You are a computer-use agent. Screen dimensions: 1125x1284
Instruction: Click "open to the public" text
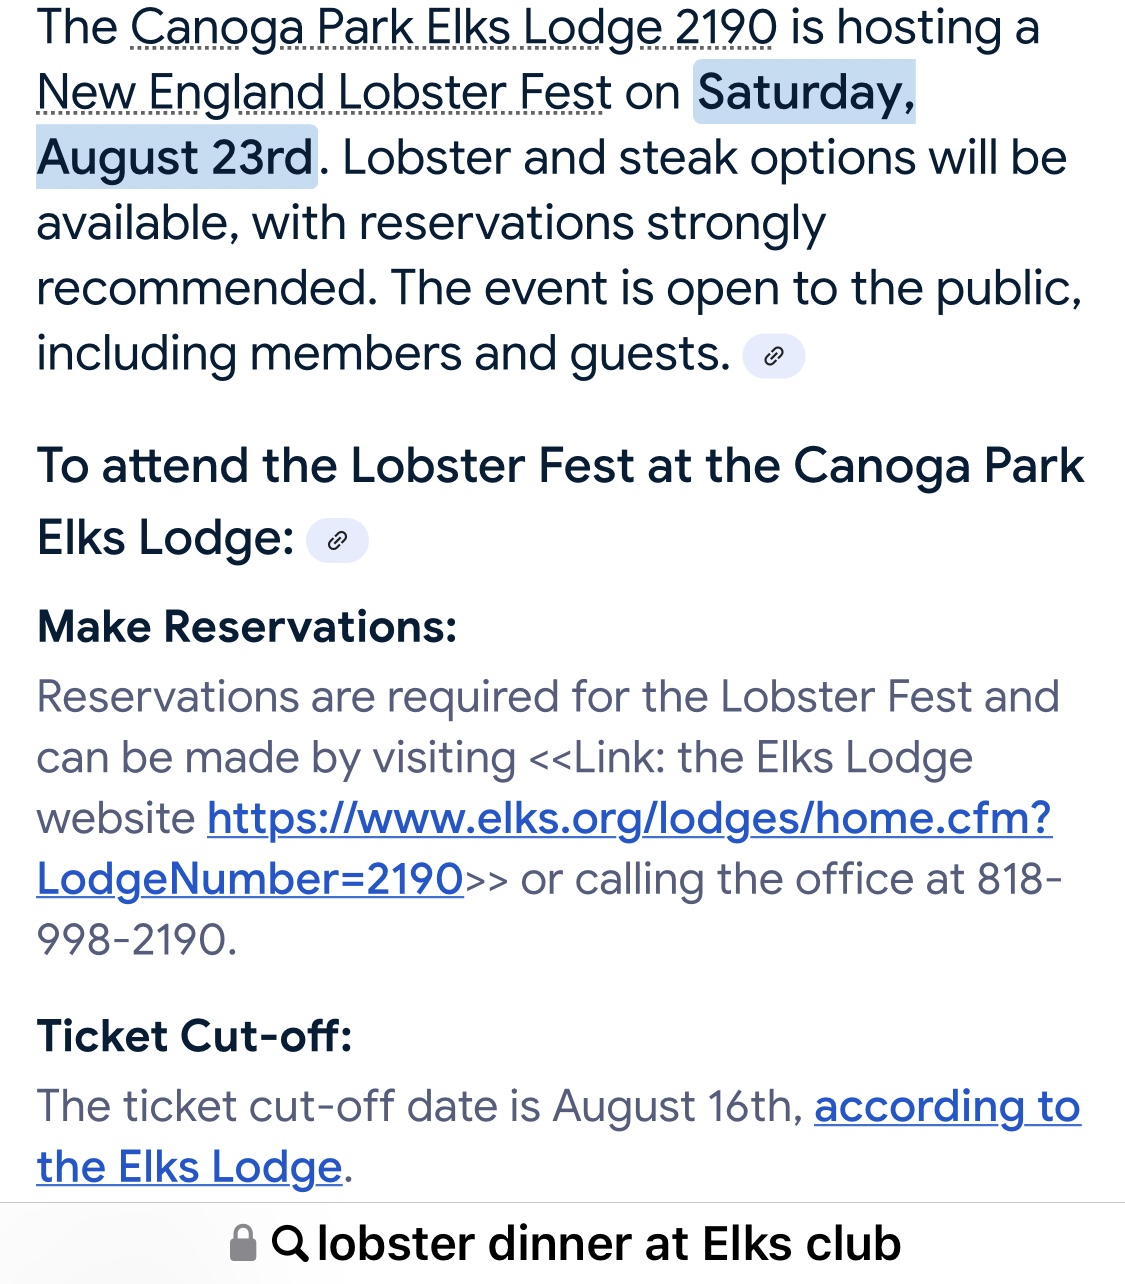coord(874,288)
